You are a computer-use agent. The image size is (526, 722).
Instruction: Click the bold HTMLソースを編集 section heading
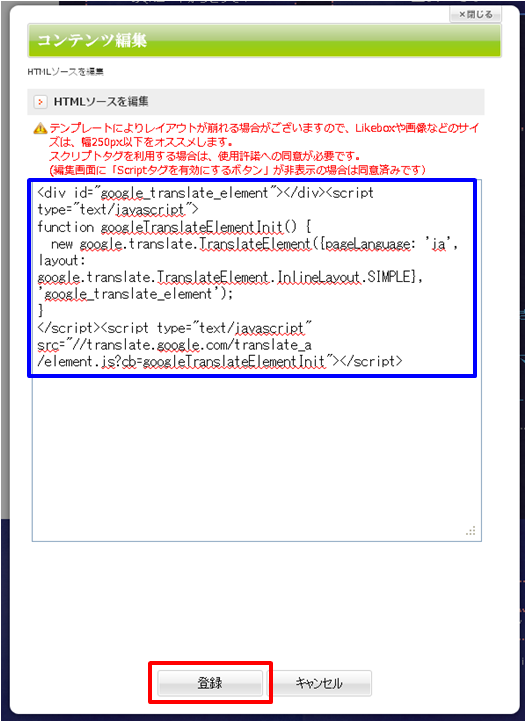tap(101, 102)
